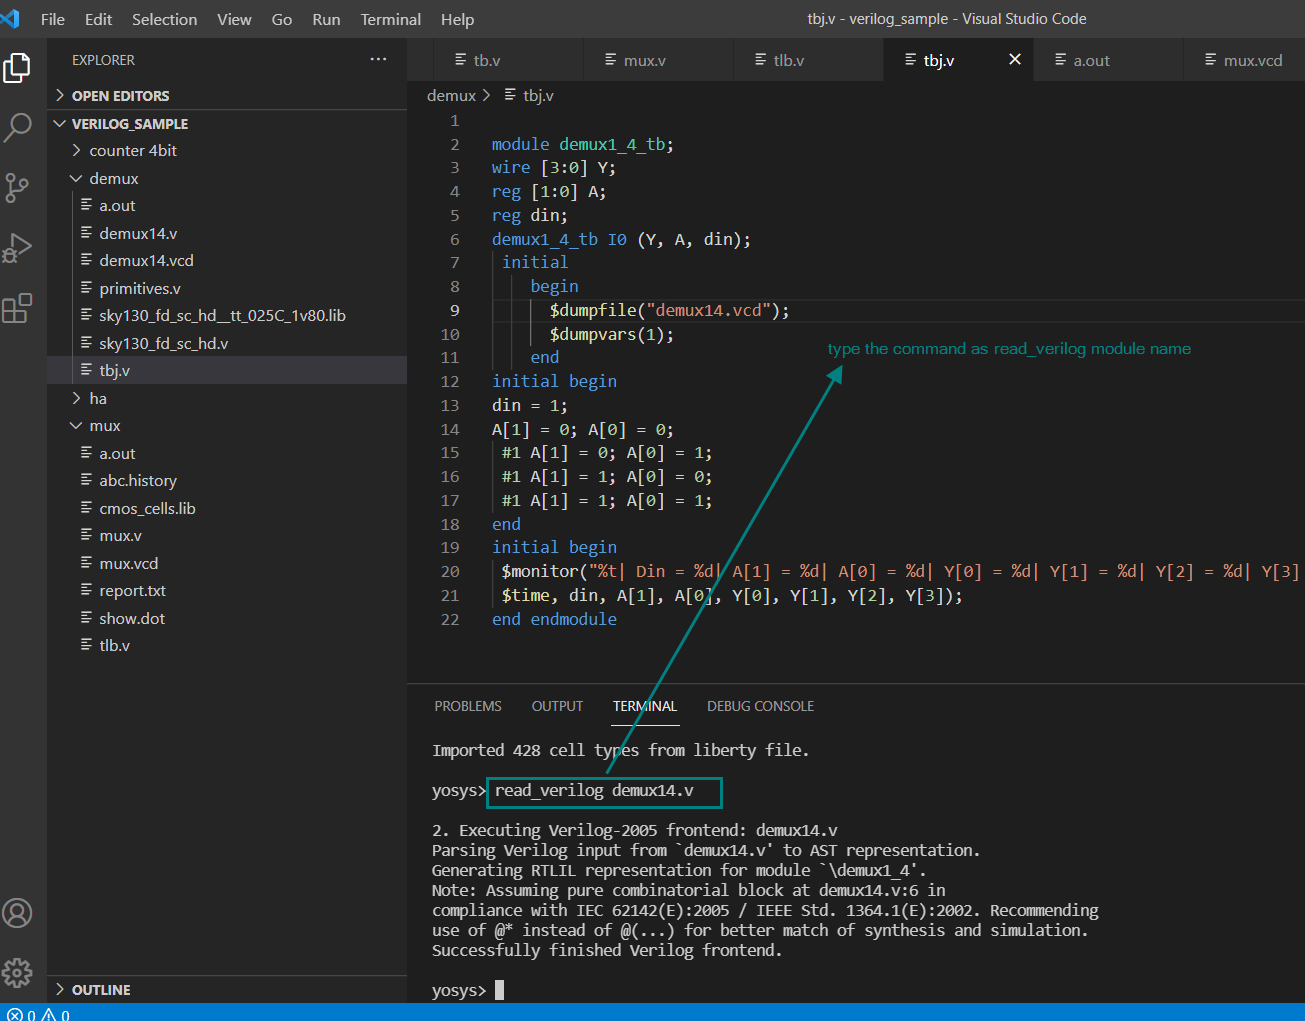
Task: Open primitives.v file in explorer
Action: pyautogui.click(x=227, y=288)
